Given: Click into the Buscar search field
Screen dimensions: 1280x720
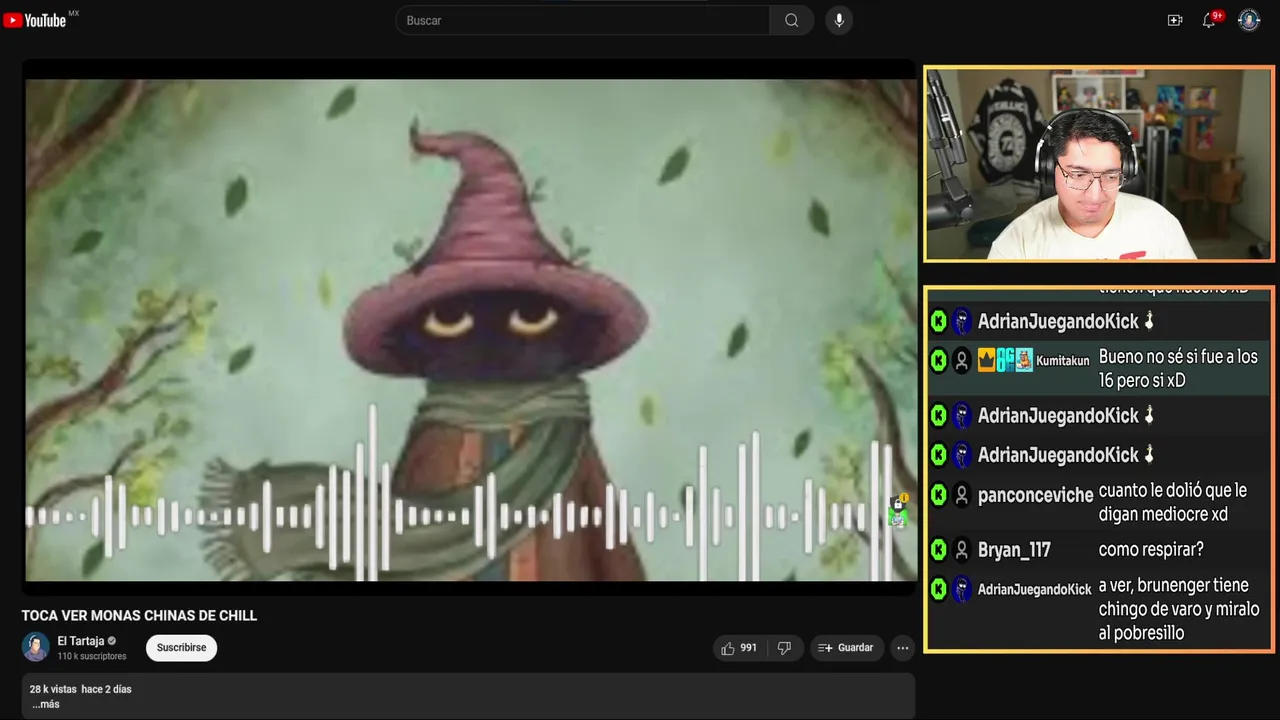Looking at the screenshot, I should (583, 20).
